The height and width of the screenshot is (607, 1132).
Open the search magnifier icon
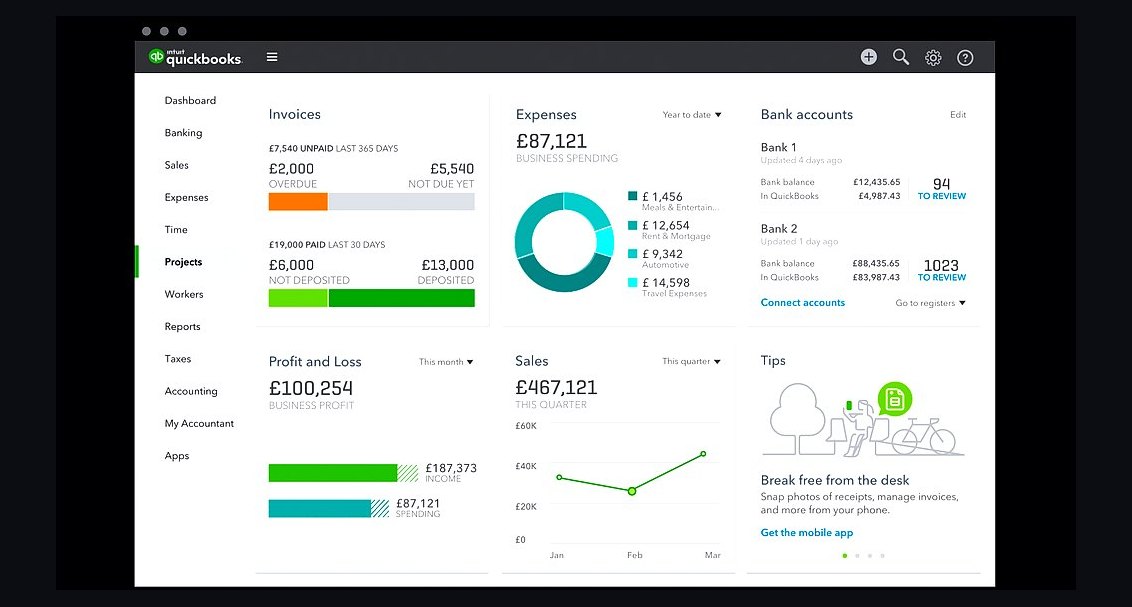click(900, 57)
